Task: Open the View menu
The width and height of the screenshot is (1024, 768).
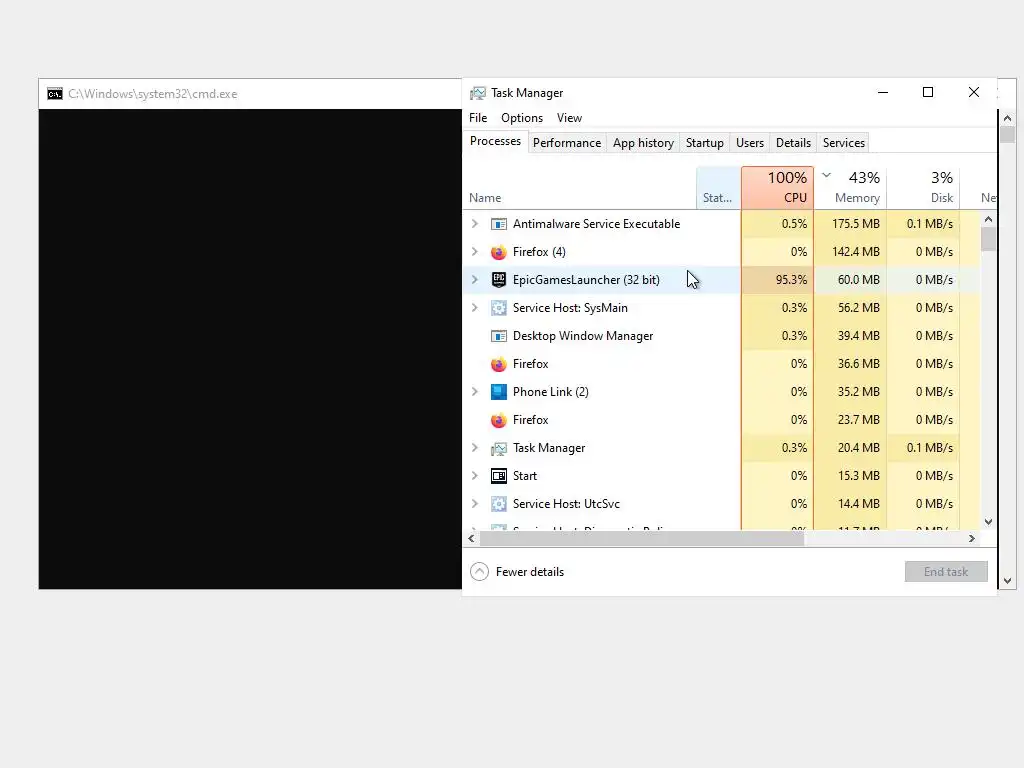Action: [569, 118]
